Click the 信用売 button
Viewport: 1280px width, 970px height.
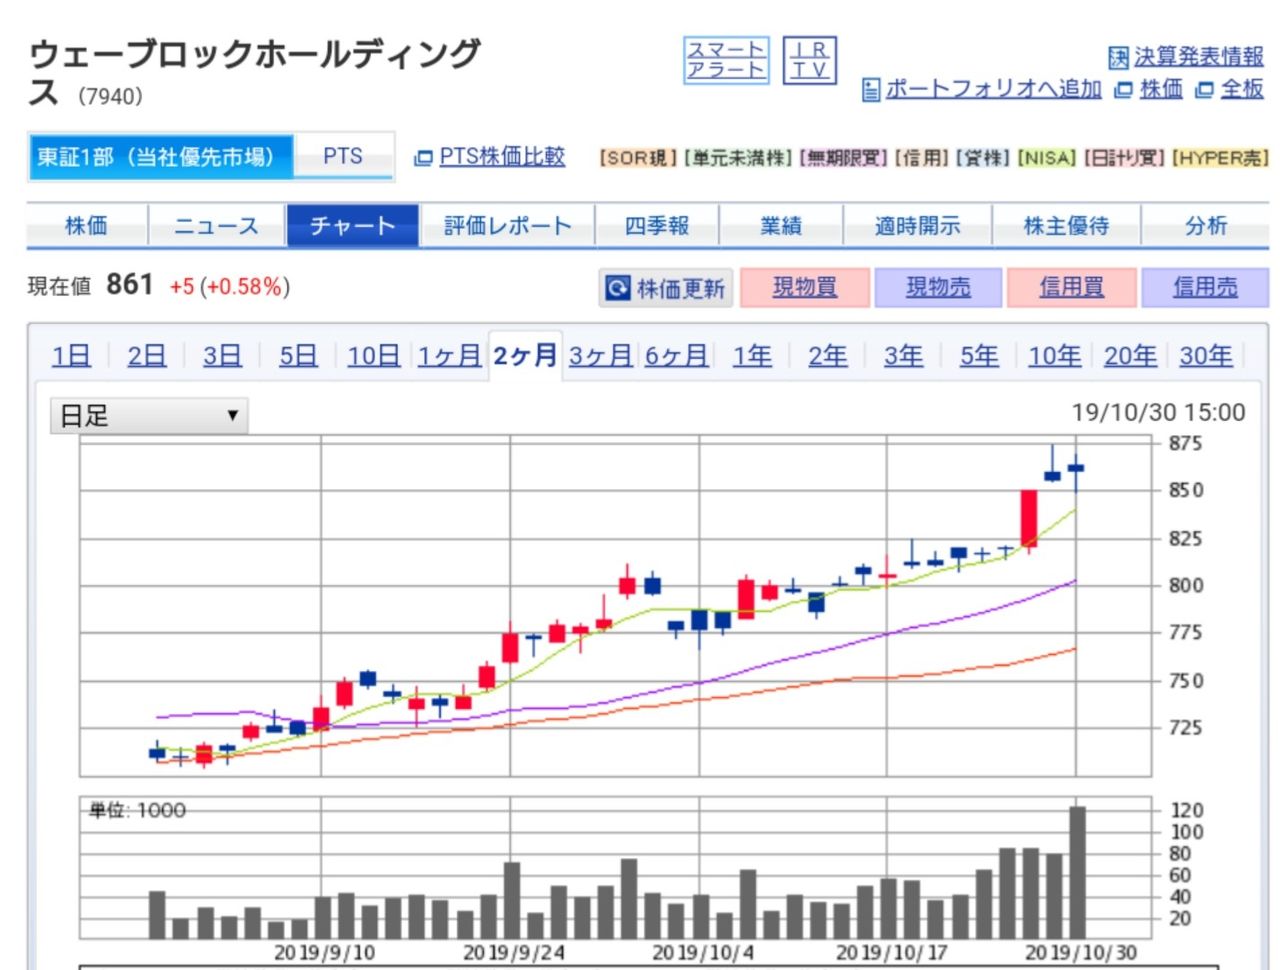(1205, 288)
